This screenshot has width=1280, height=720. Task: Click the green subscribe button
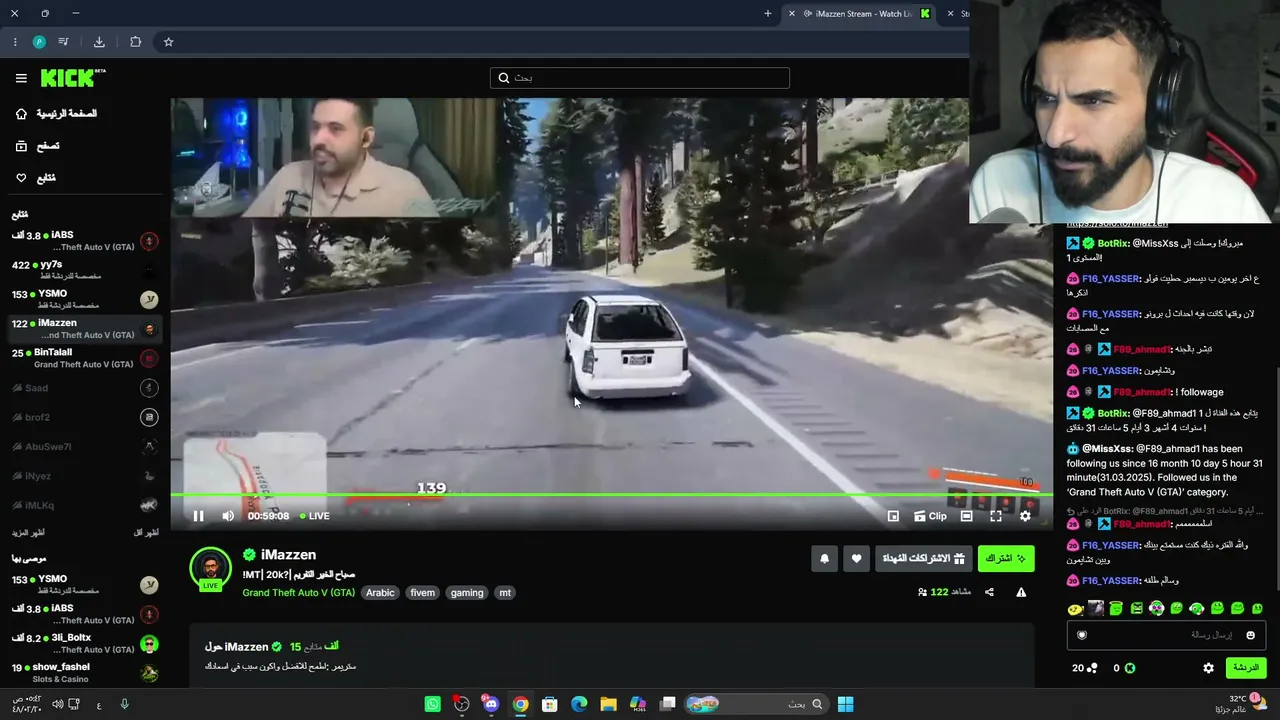tap(1006, 559)
